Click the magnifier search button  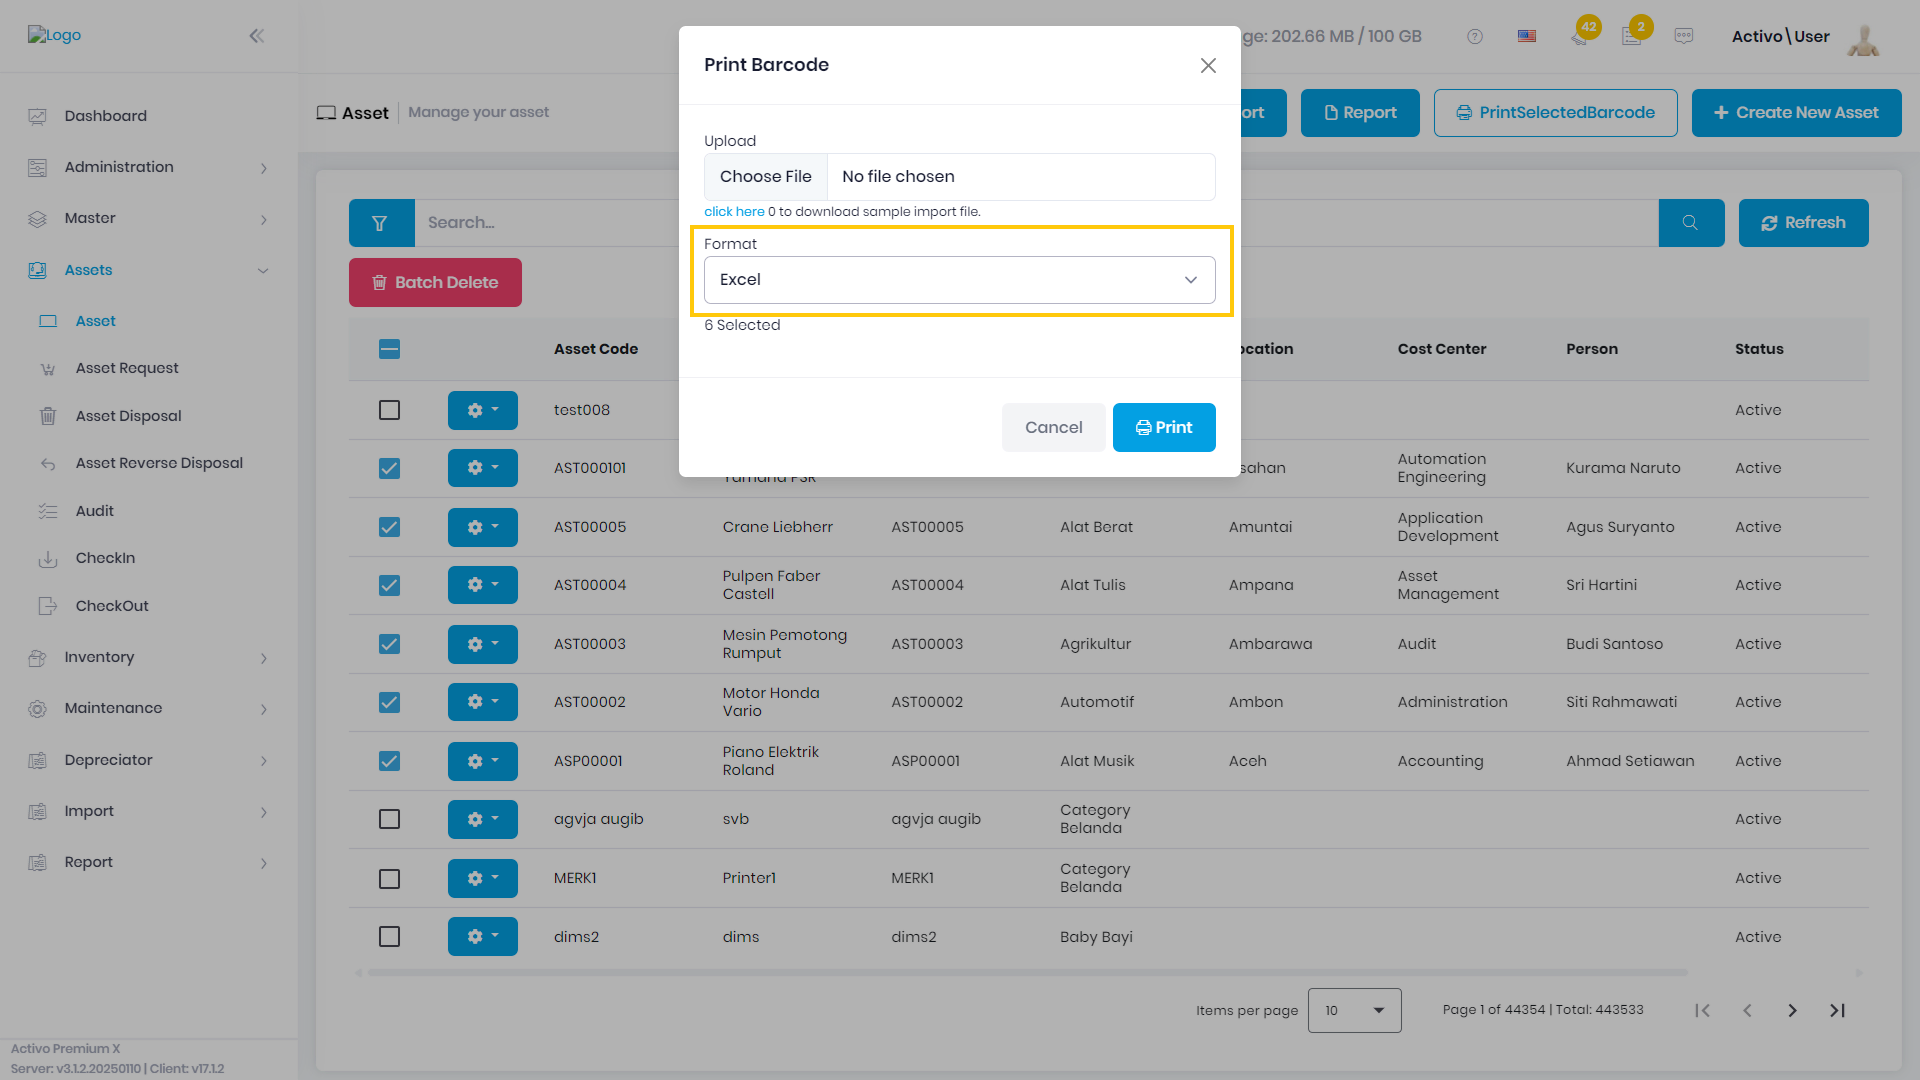point(1691,223)
